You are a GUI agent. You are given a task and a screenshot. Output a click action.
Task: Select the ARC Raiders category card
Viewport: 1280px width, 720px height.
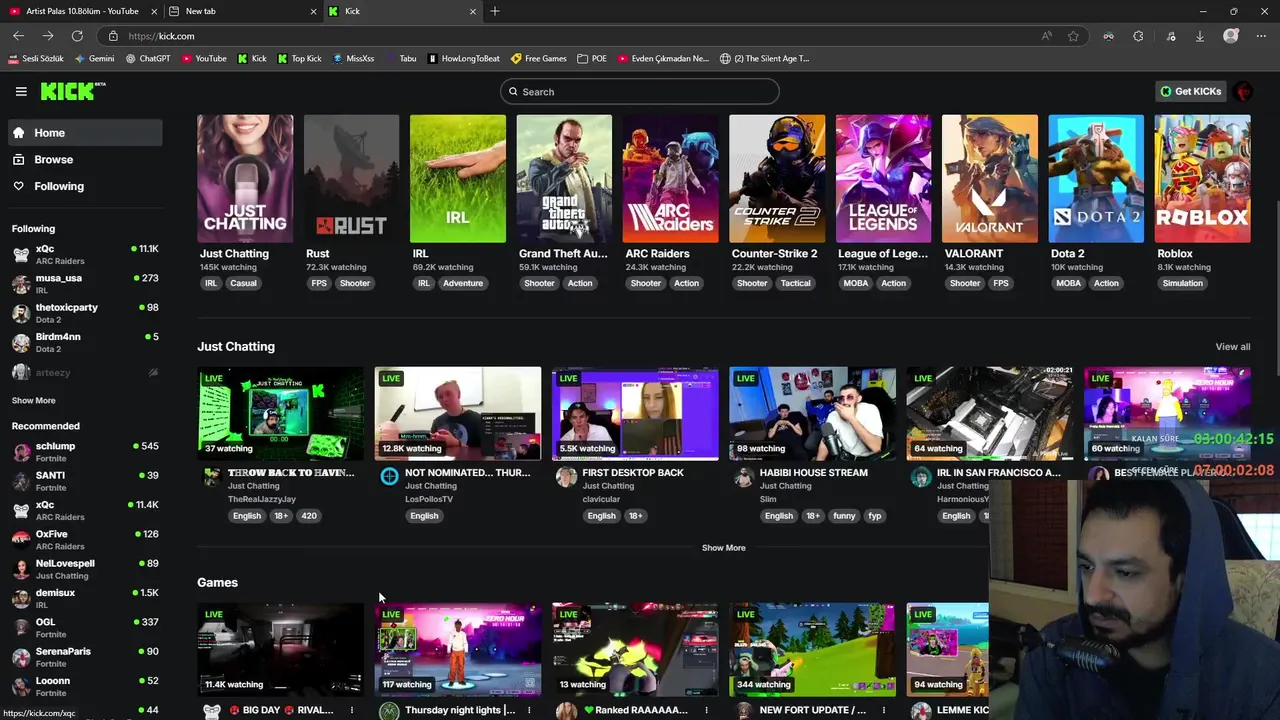670,179
